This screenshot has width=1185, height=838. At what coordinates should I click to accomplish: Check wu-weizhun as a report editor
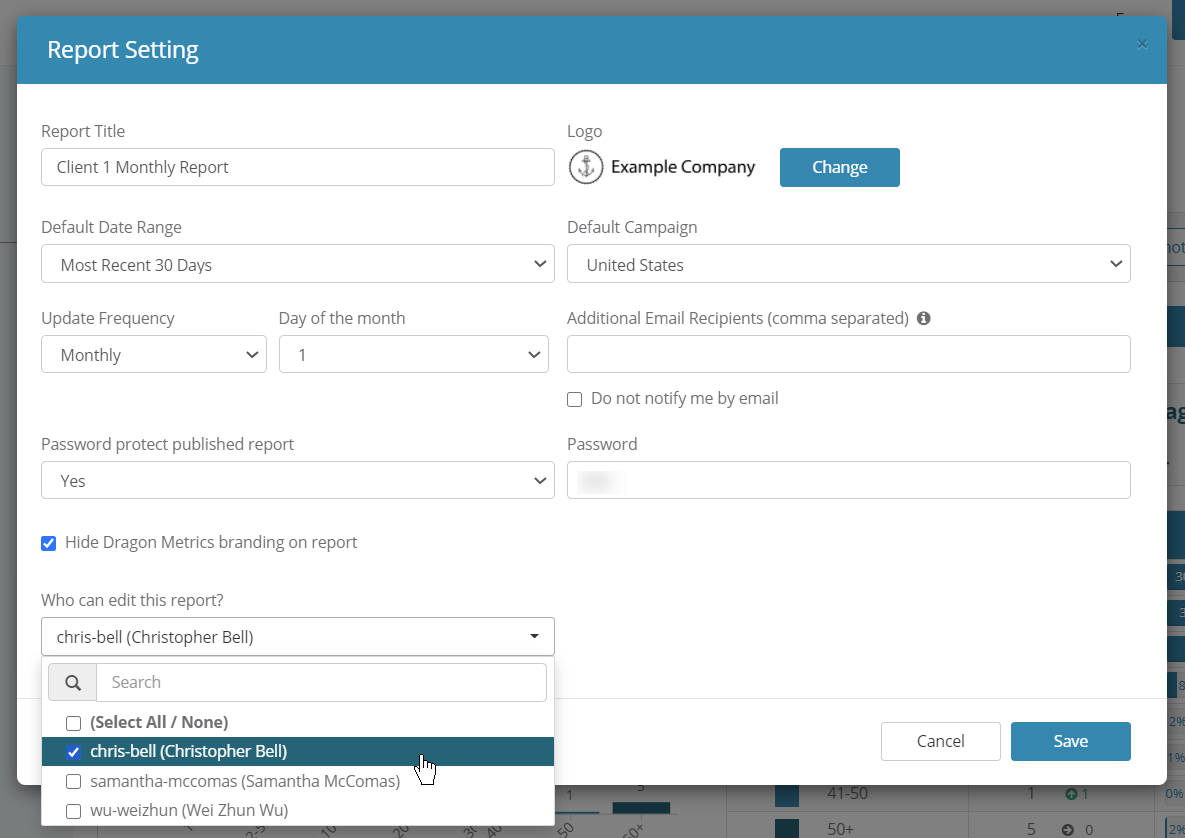pos(73,811)
